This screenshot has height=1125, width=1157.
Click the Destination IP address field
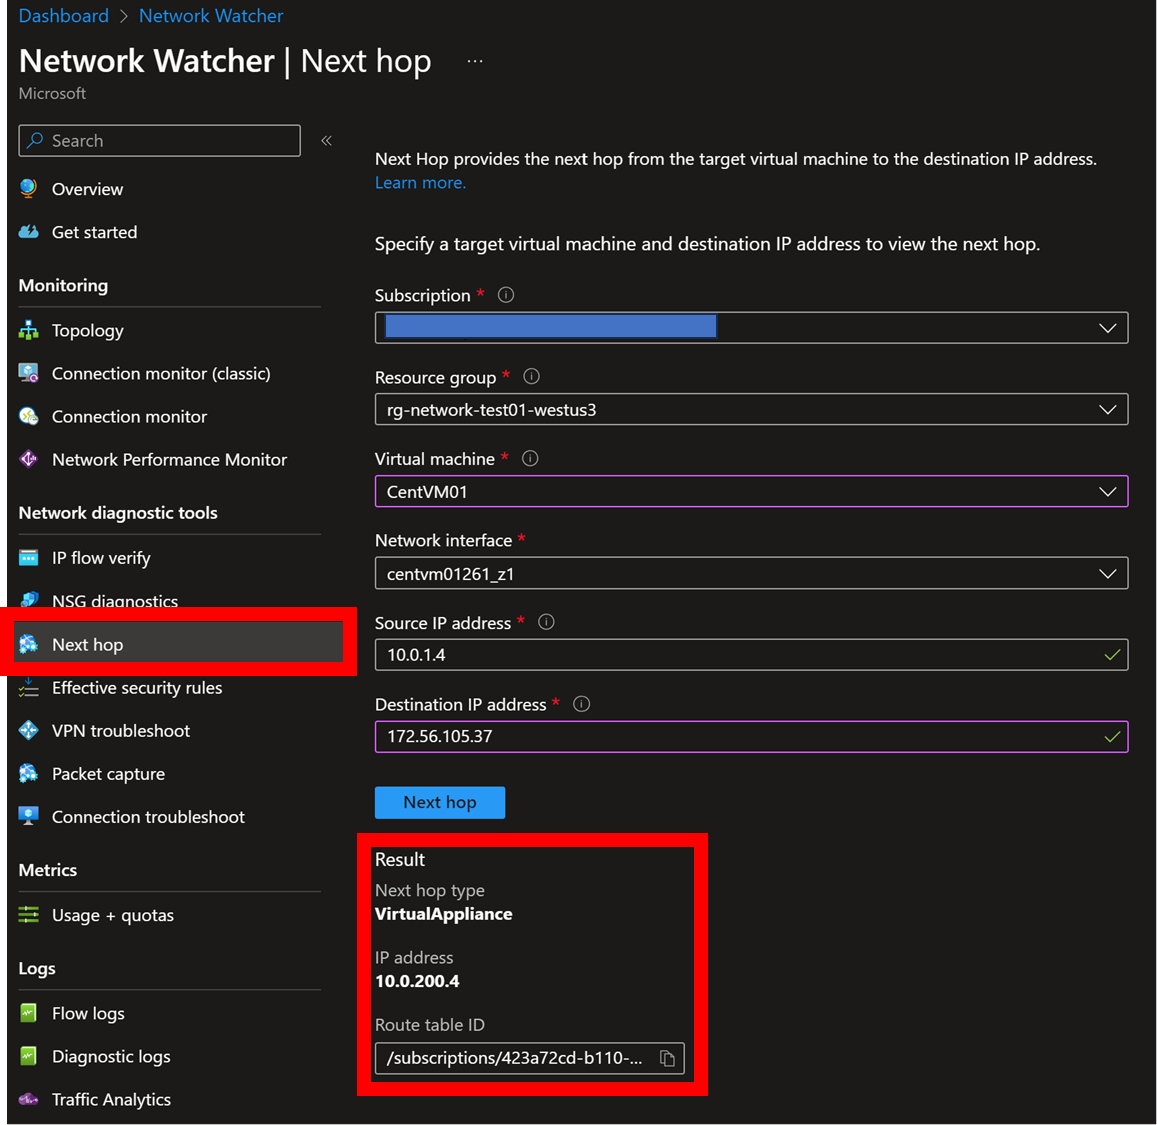[751, 736]
